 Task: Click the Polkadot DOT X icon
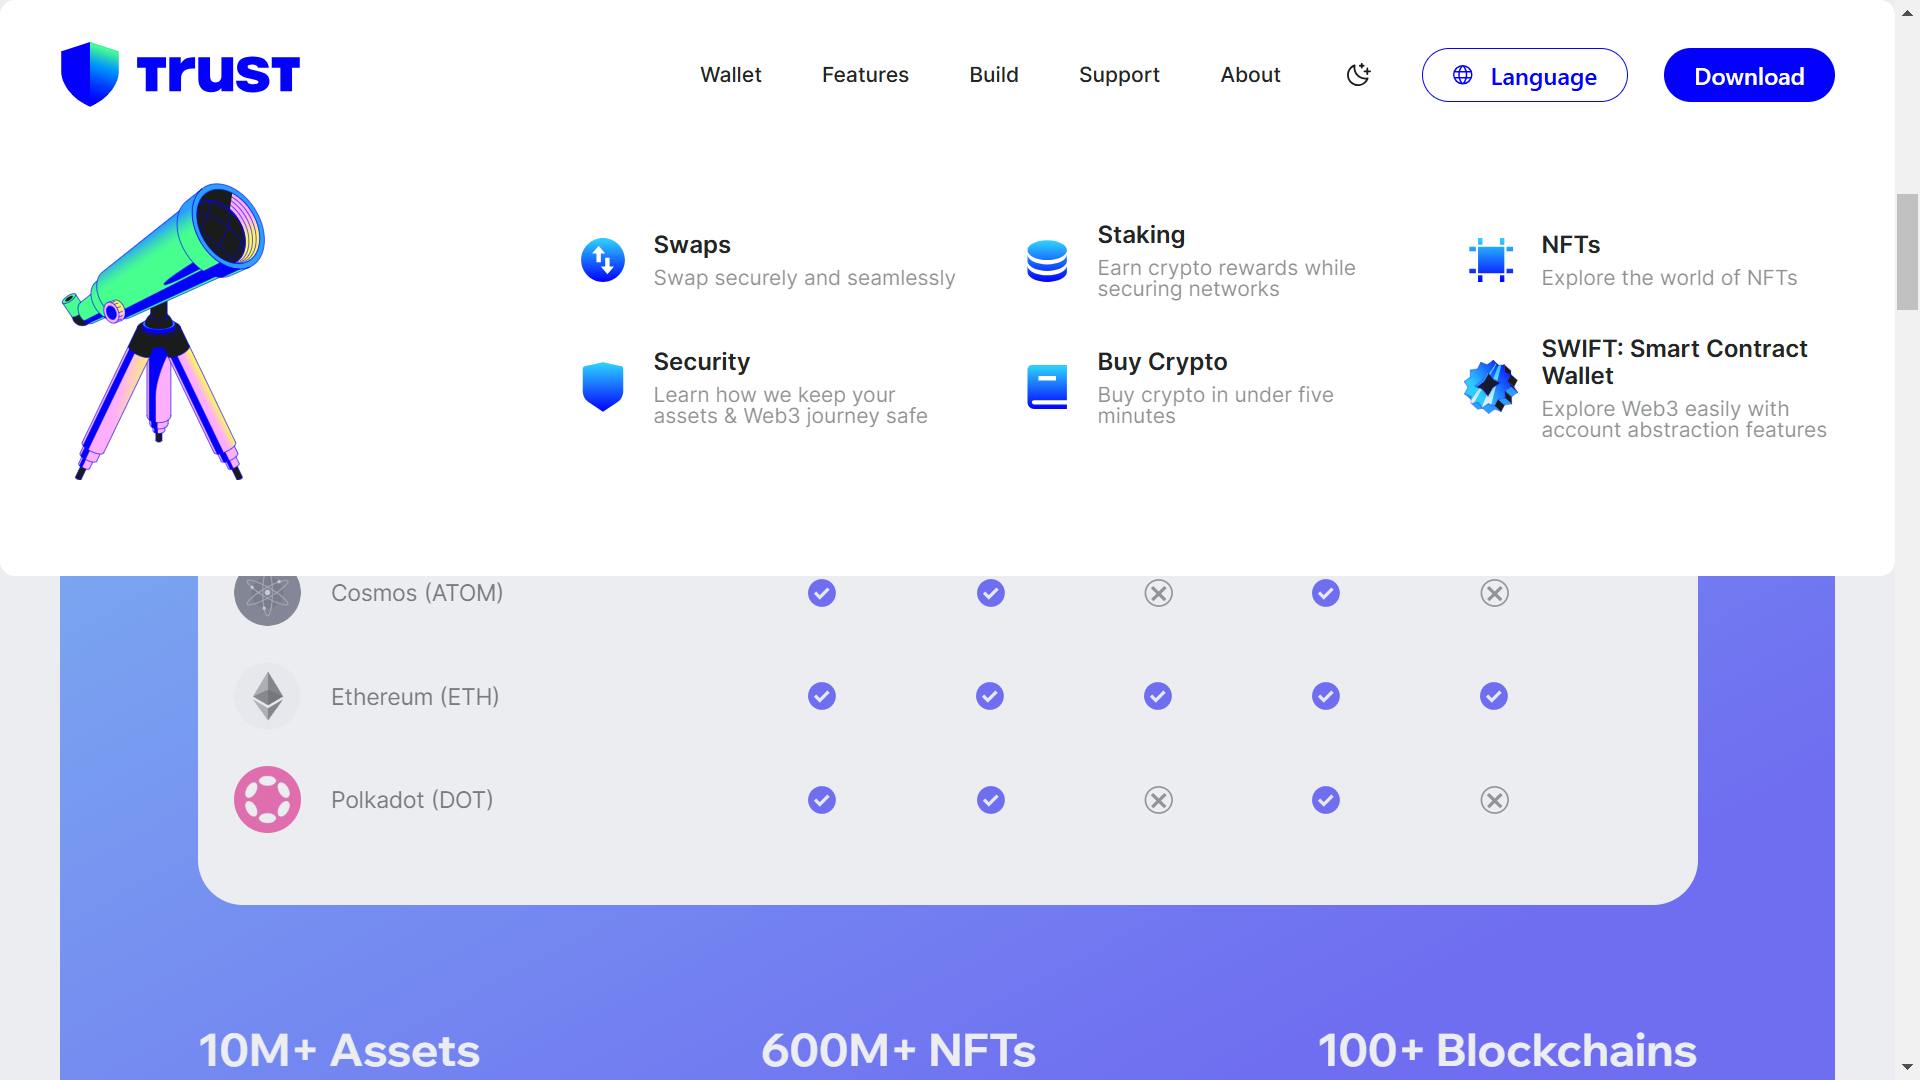point(1158,799)
